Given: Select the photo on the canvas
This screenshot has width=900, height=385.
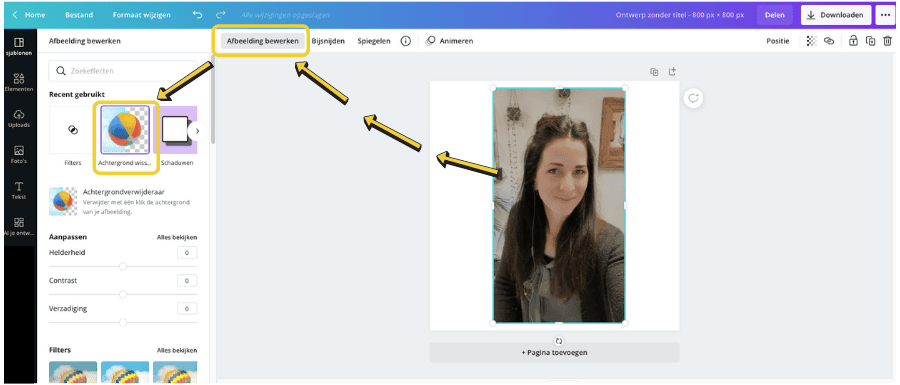Looking at the screenshot, I should click(x=558, y=205).
